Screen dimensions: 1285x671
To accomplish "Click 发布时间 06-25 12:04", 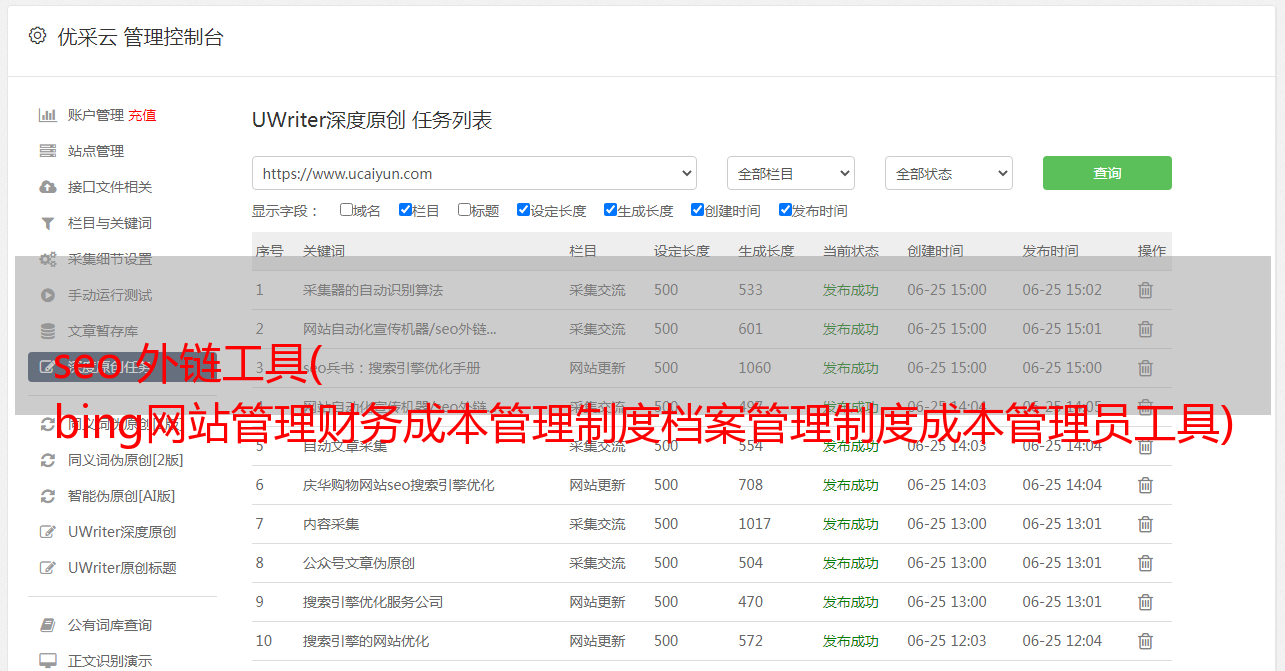I will click(x=1062, y=641).
